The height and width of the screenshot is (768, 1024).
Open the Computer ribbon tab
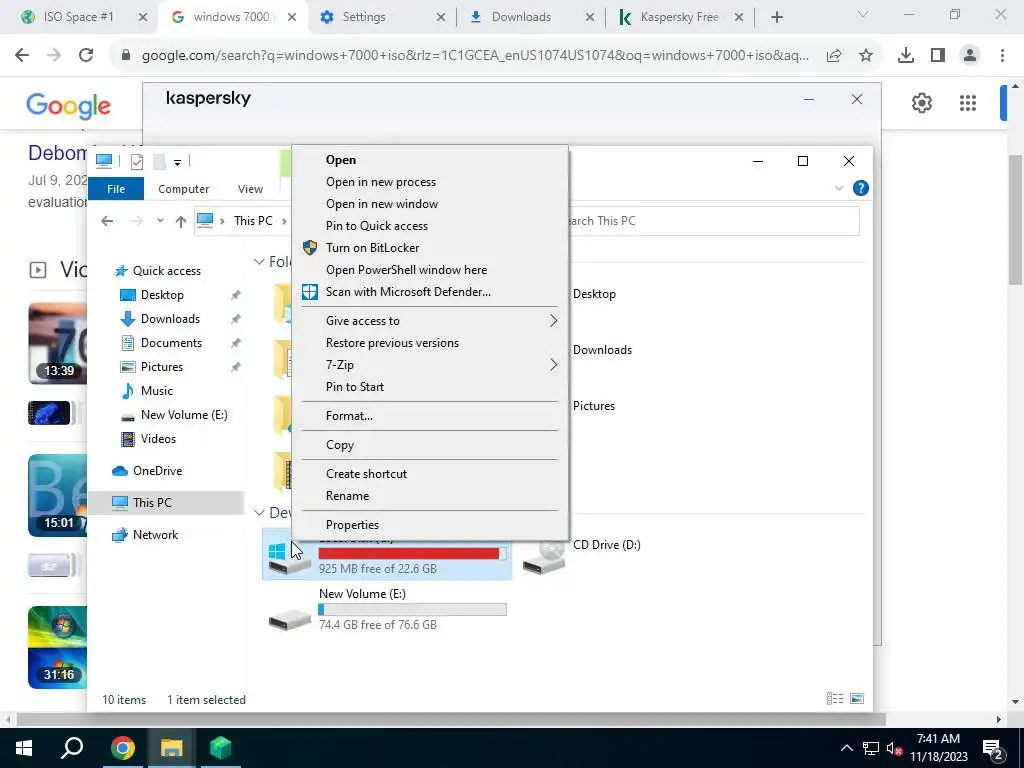click(x=184, y=189)
